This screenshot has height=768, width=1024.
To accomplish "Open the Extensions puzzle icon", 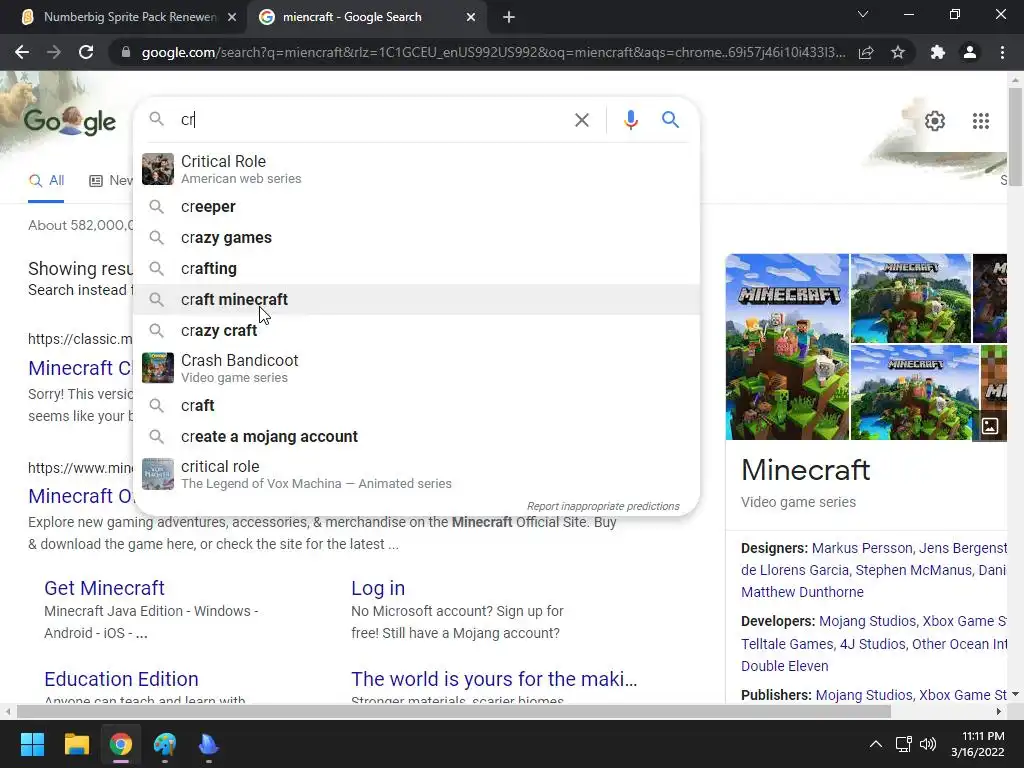I will click(938, 52).
